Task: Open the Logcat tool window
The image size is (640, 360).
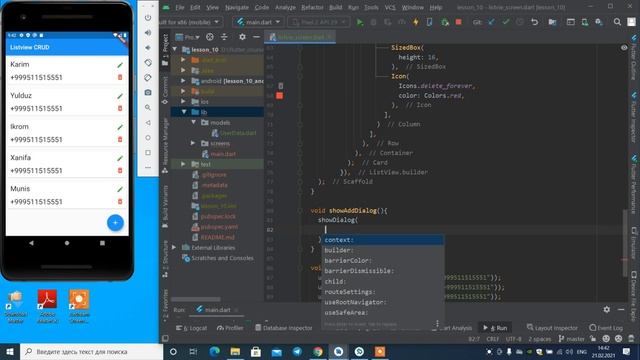Action: [191, 328]
